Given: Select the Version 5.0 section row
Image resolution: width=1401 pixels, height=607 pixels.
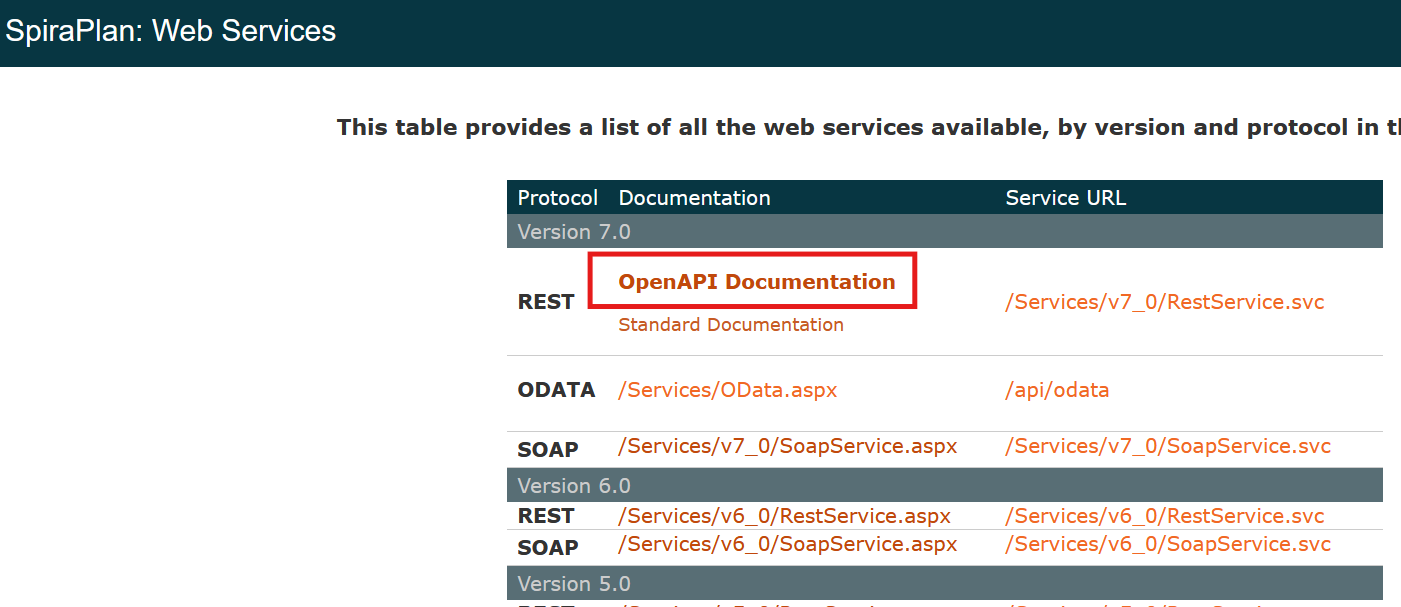Looking at the screenshot, I should click(574, 584).
